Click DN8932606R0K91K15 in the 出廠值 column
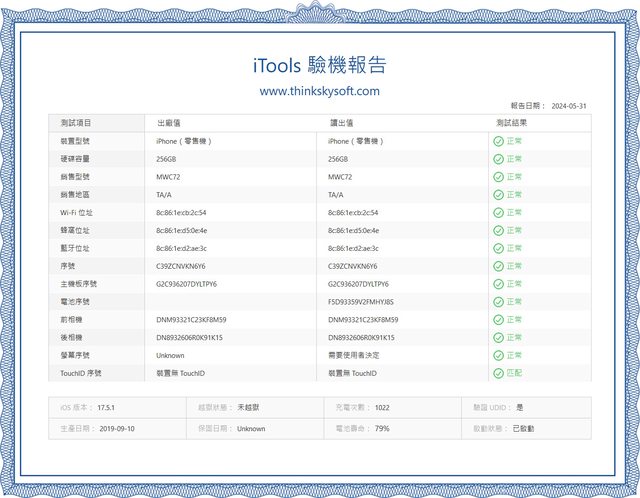This screenshot has width=640, height=498. [189, 338]
